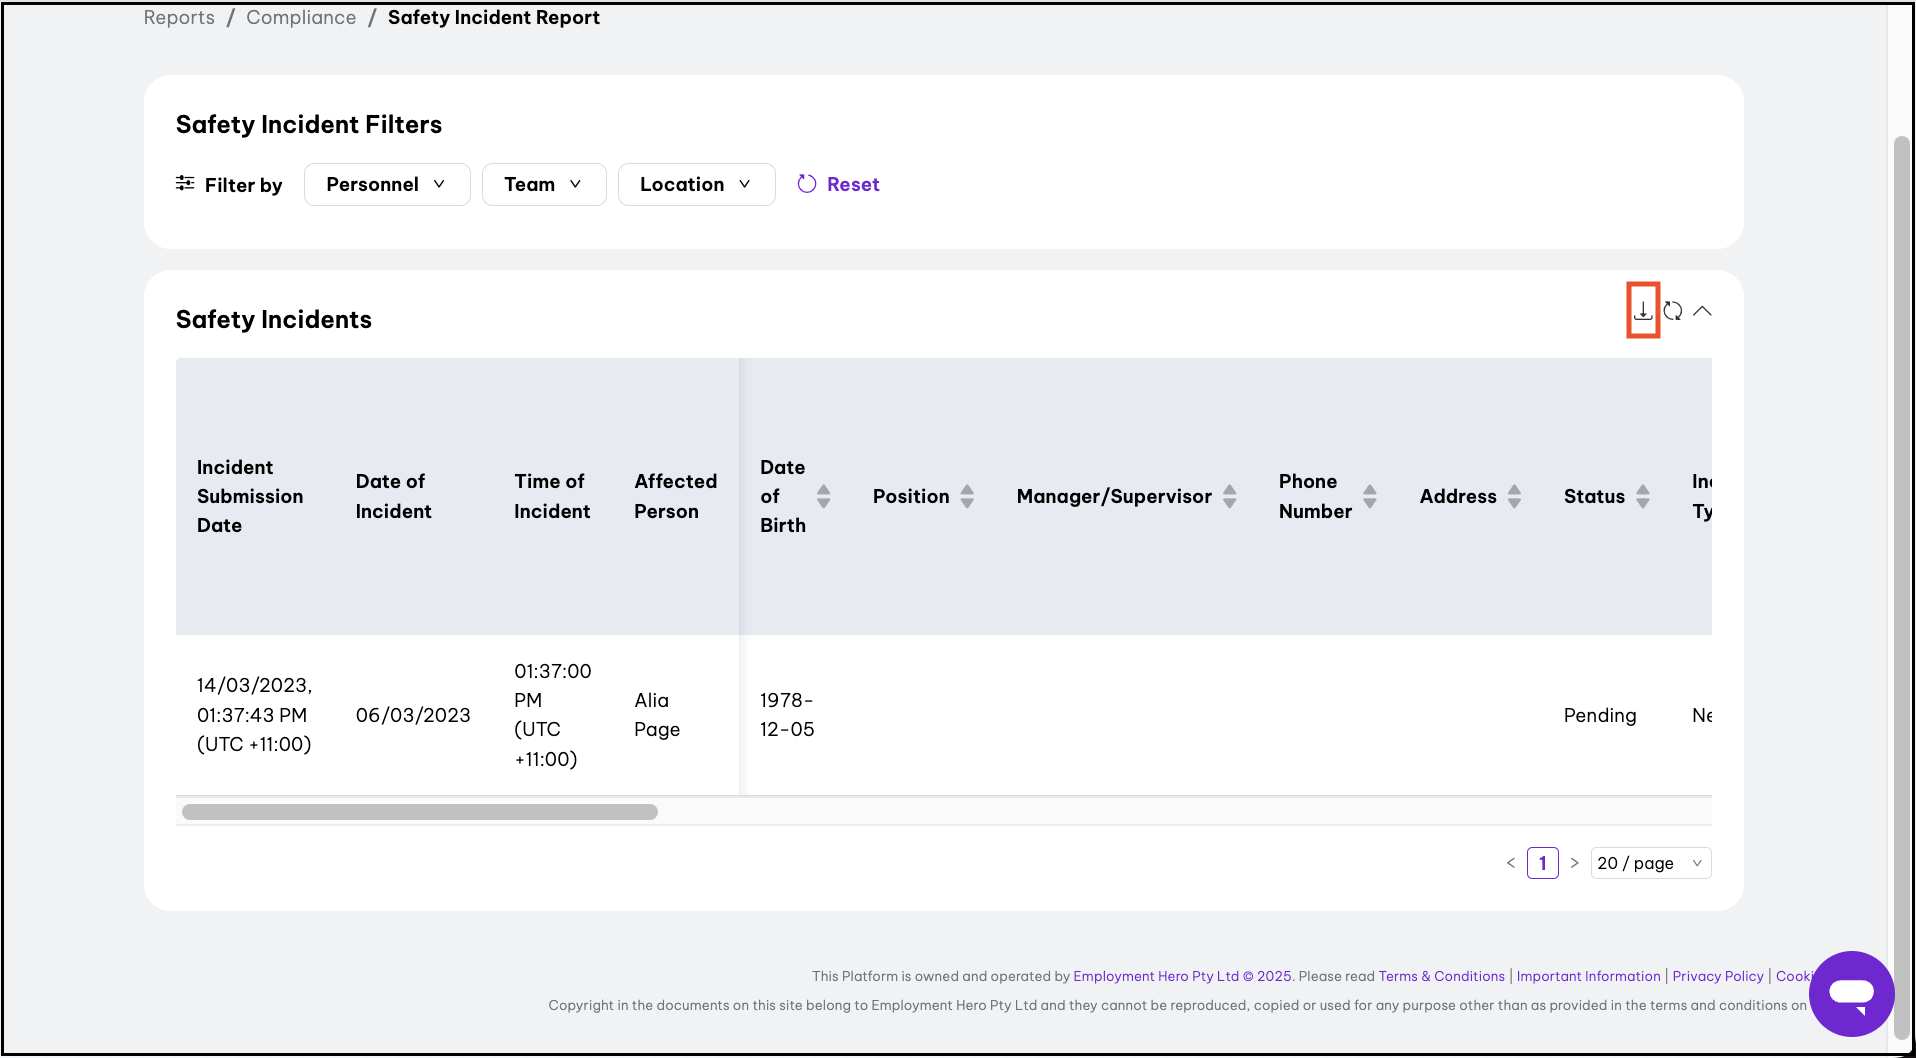Open the Personnel filter dropdown
Viewport: 1916px width, 1058px height.
coord(386,185)
